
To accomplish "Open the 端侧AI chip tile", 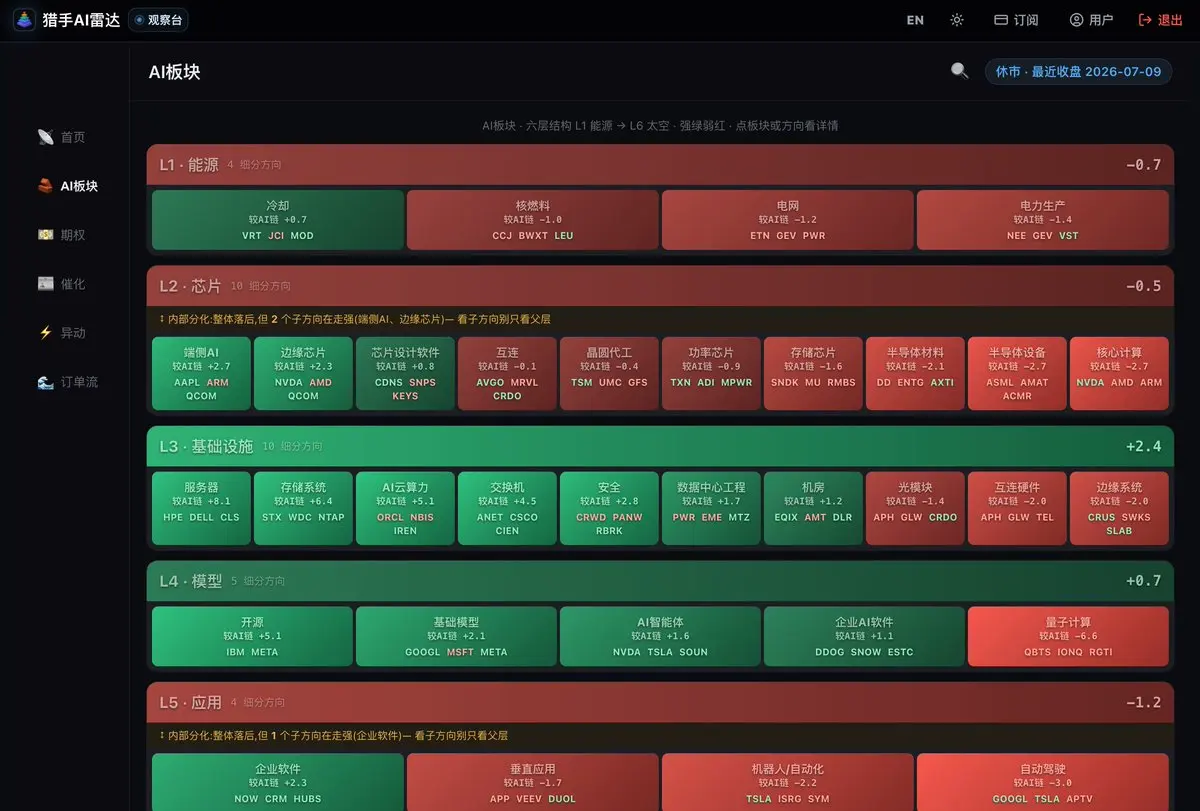I will (201, 373).
